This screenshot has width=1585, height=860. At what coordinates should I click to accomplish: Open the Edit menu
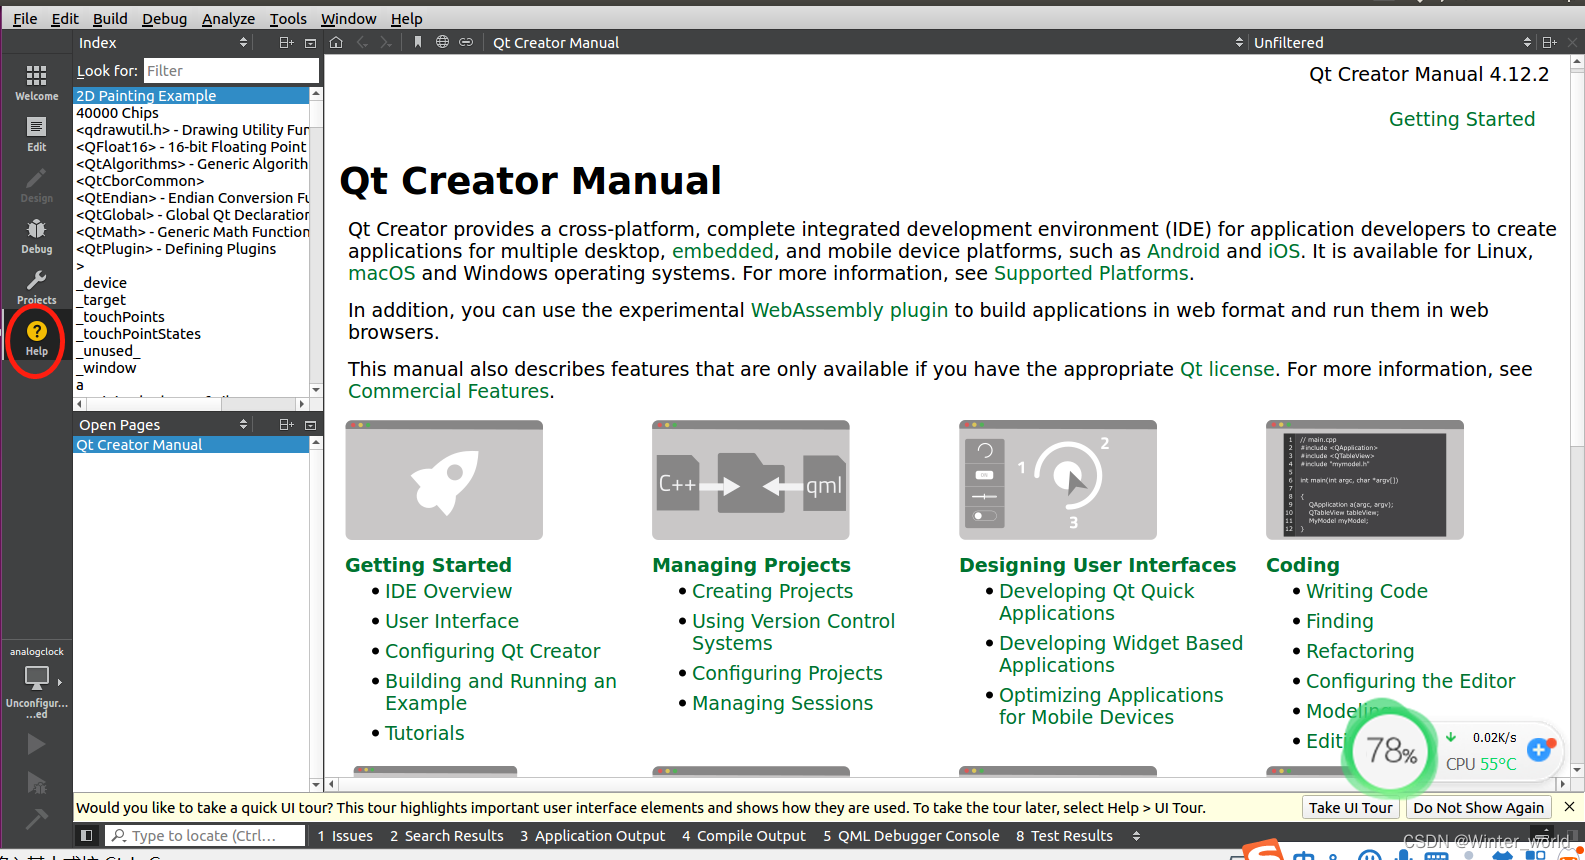point(65,19)
